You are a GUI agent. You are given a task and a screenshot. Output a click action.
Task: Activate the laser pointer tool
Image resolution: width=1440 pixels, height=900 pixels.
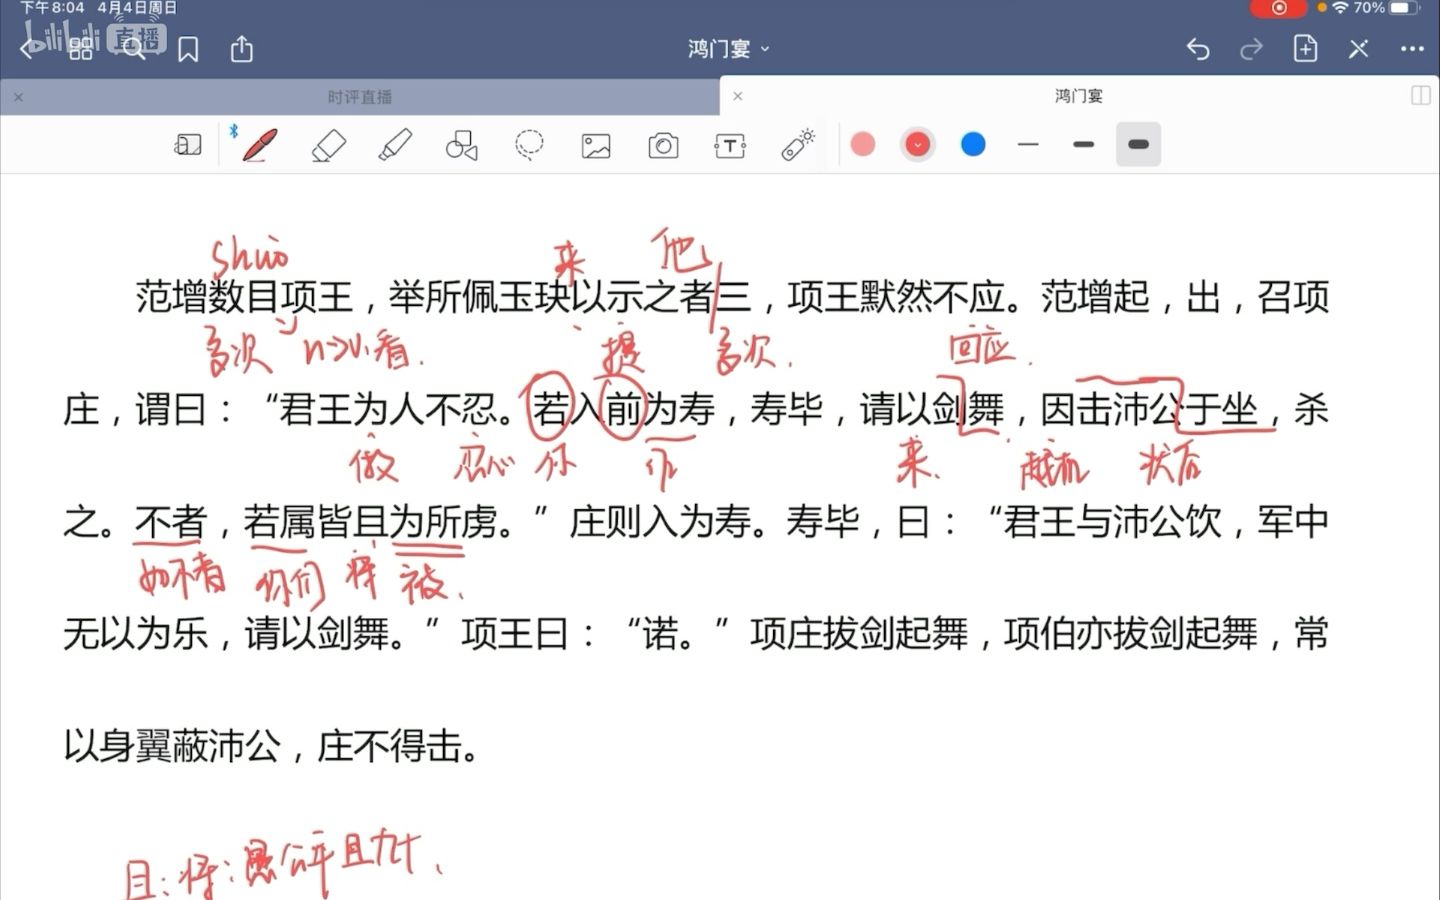pyautogui.click(x=798, y=145)
